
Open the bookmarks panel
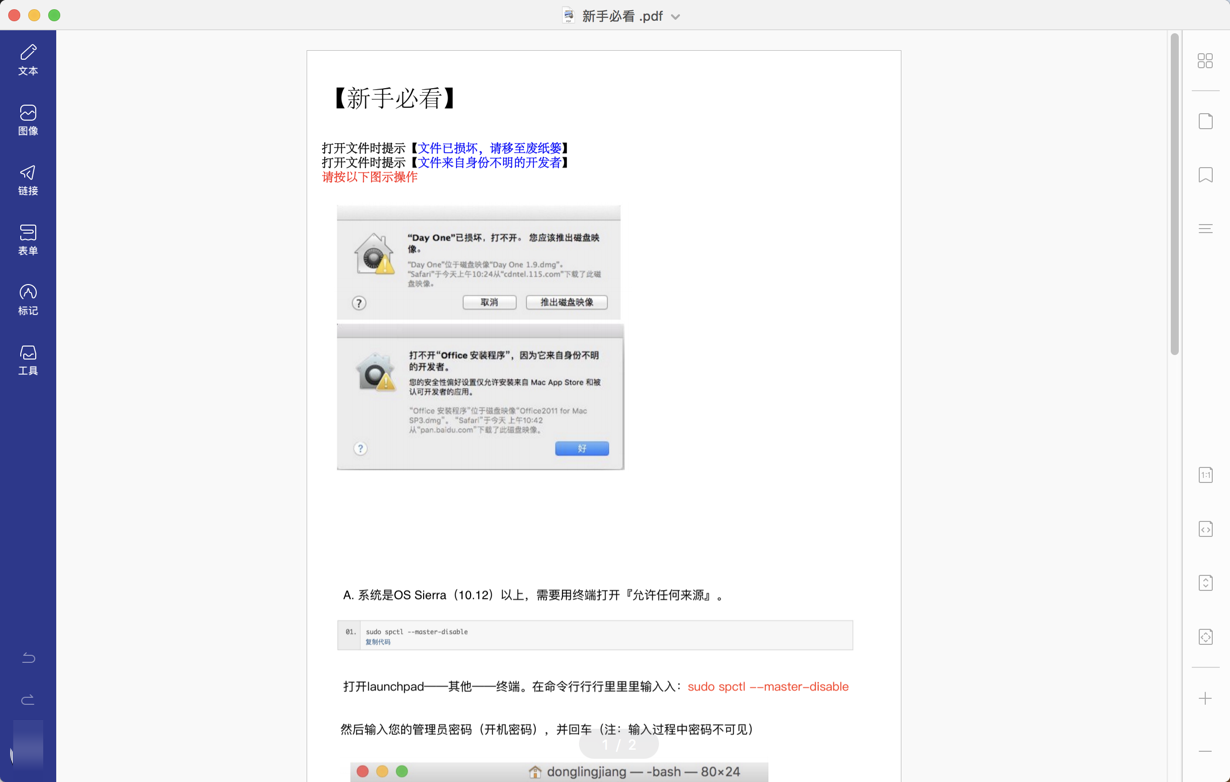[1205, 175]
